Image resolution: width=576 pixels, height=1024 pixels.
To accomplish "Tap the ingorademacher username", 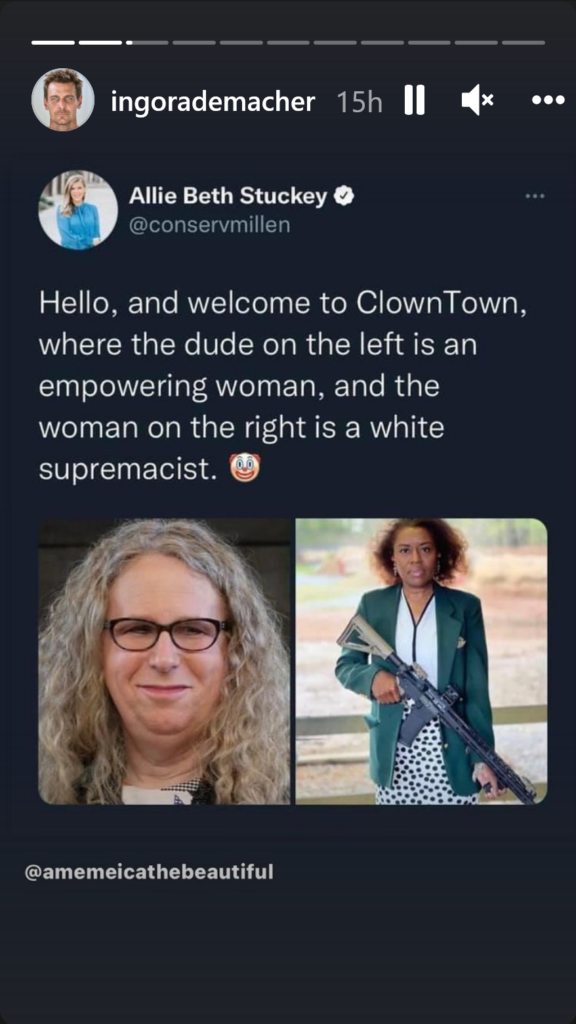I will pos(213,101).
